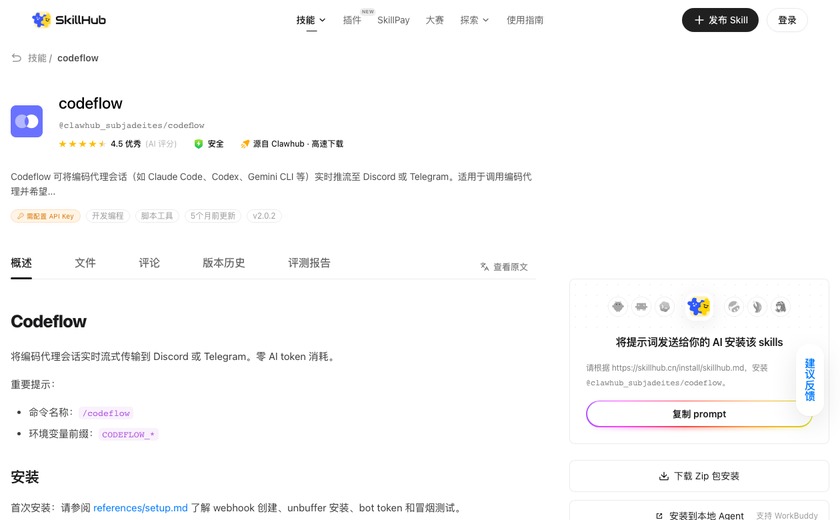Click the 源自 Clawhub · 高速下载 label
The height and width of the screenshot is (520, 840).
[298, 144]
